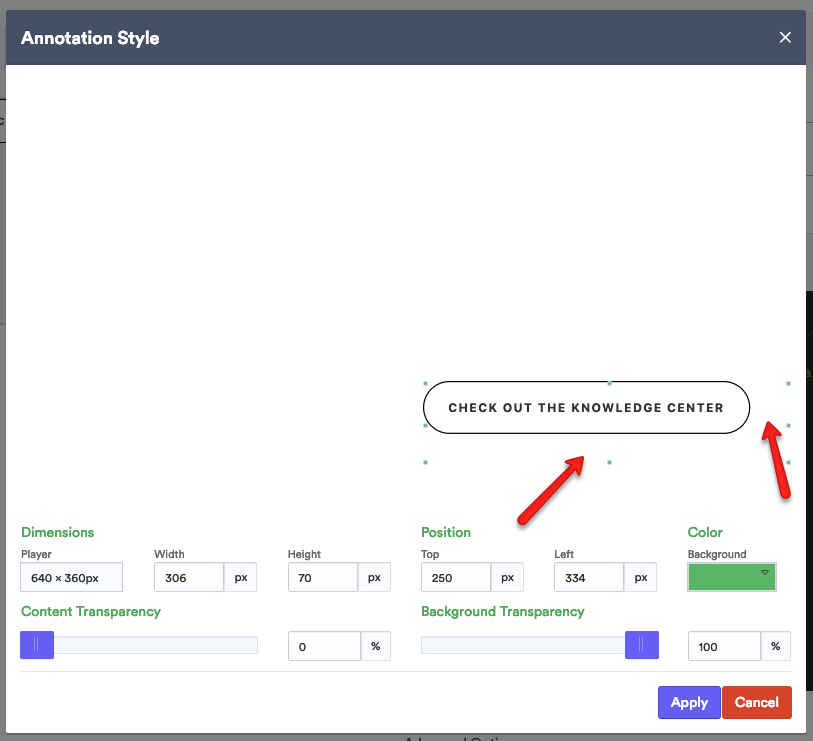
Task: Click the px unit label beside Top
Action: (x=507, y=577)
